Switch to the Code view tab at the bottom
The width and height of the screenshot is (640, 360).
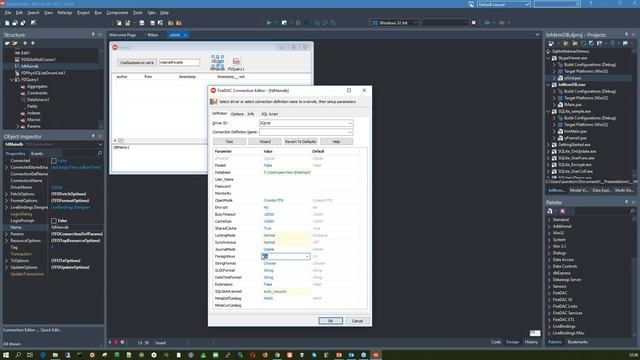pos(496,342)
